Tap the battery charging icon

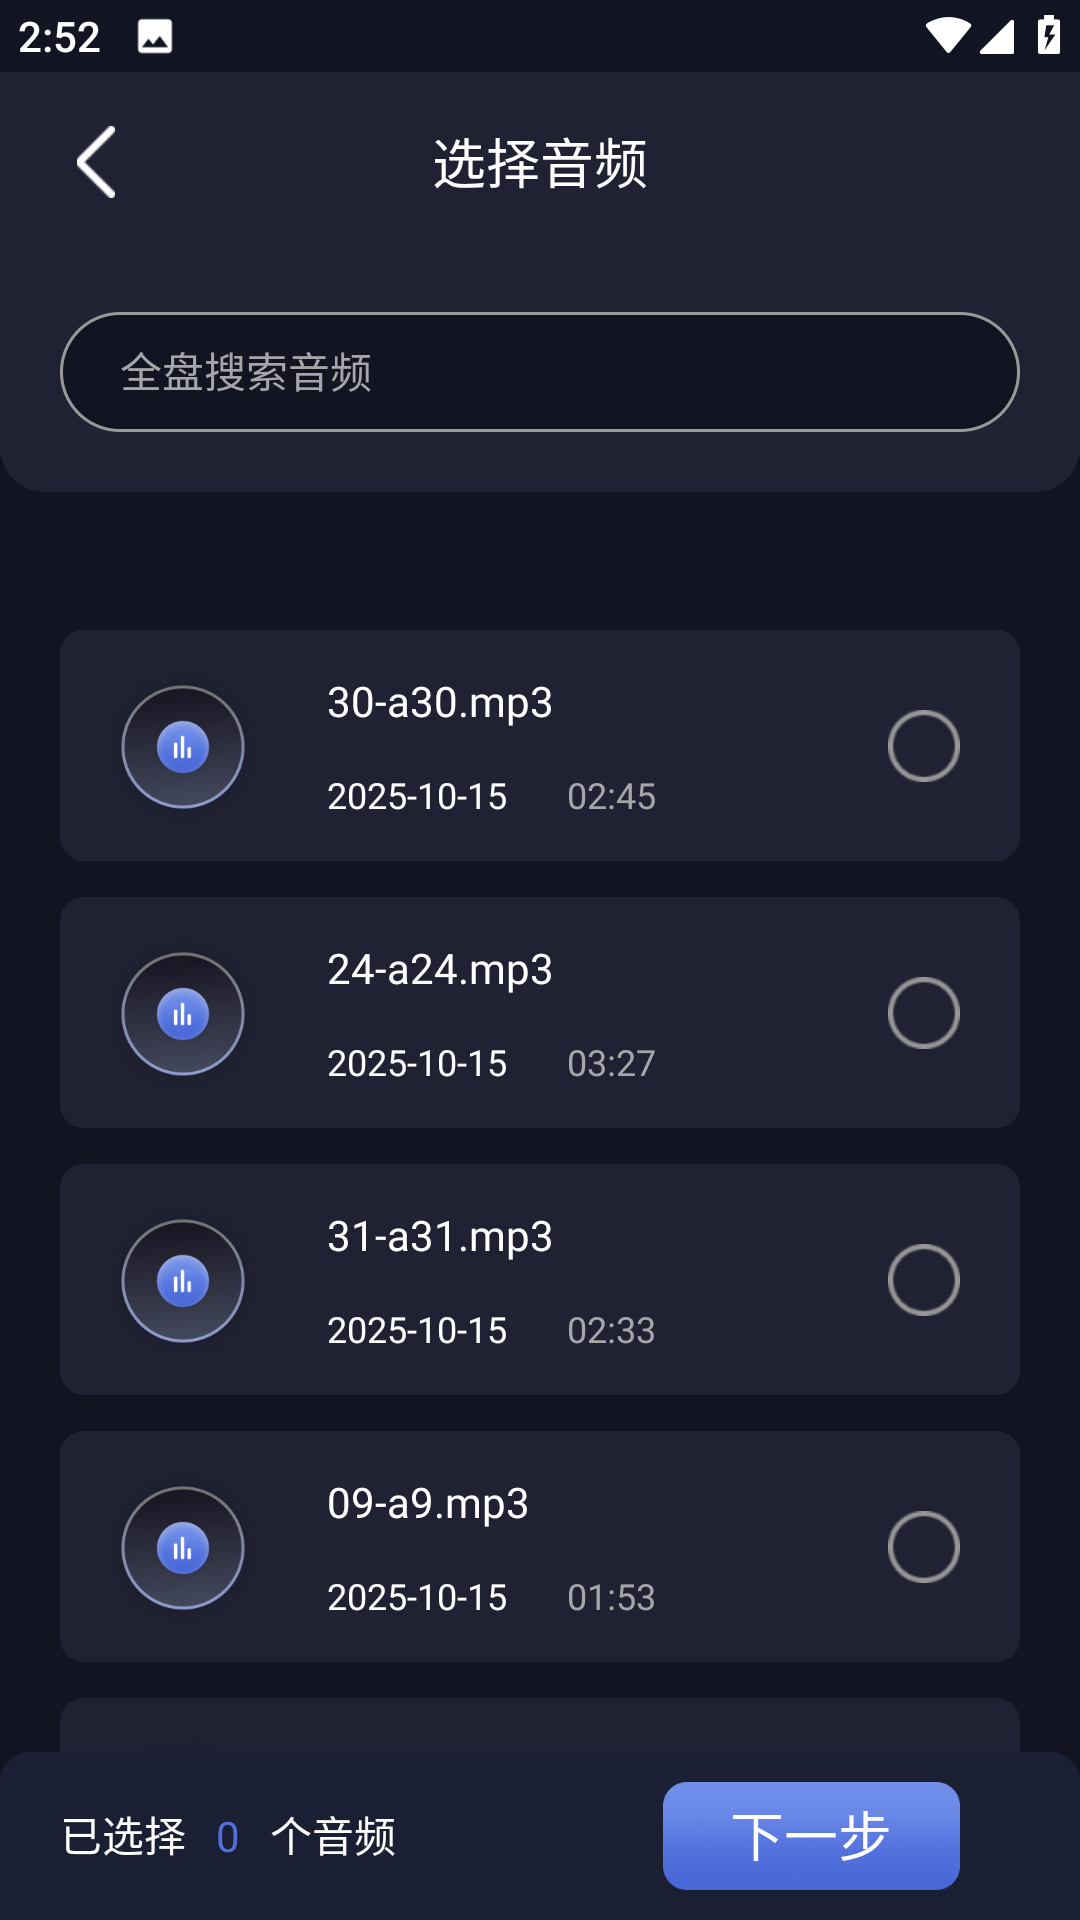point(1048,37)
